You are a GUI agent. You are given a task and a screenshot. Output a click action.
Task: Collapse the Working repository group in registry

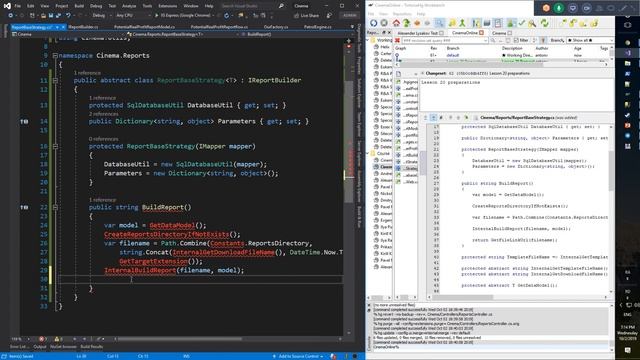[368, 40]
